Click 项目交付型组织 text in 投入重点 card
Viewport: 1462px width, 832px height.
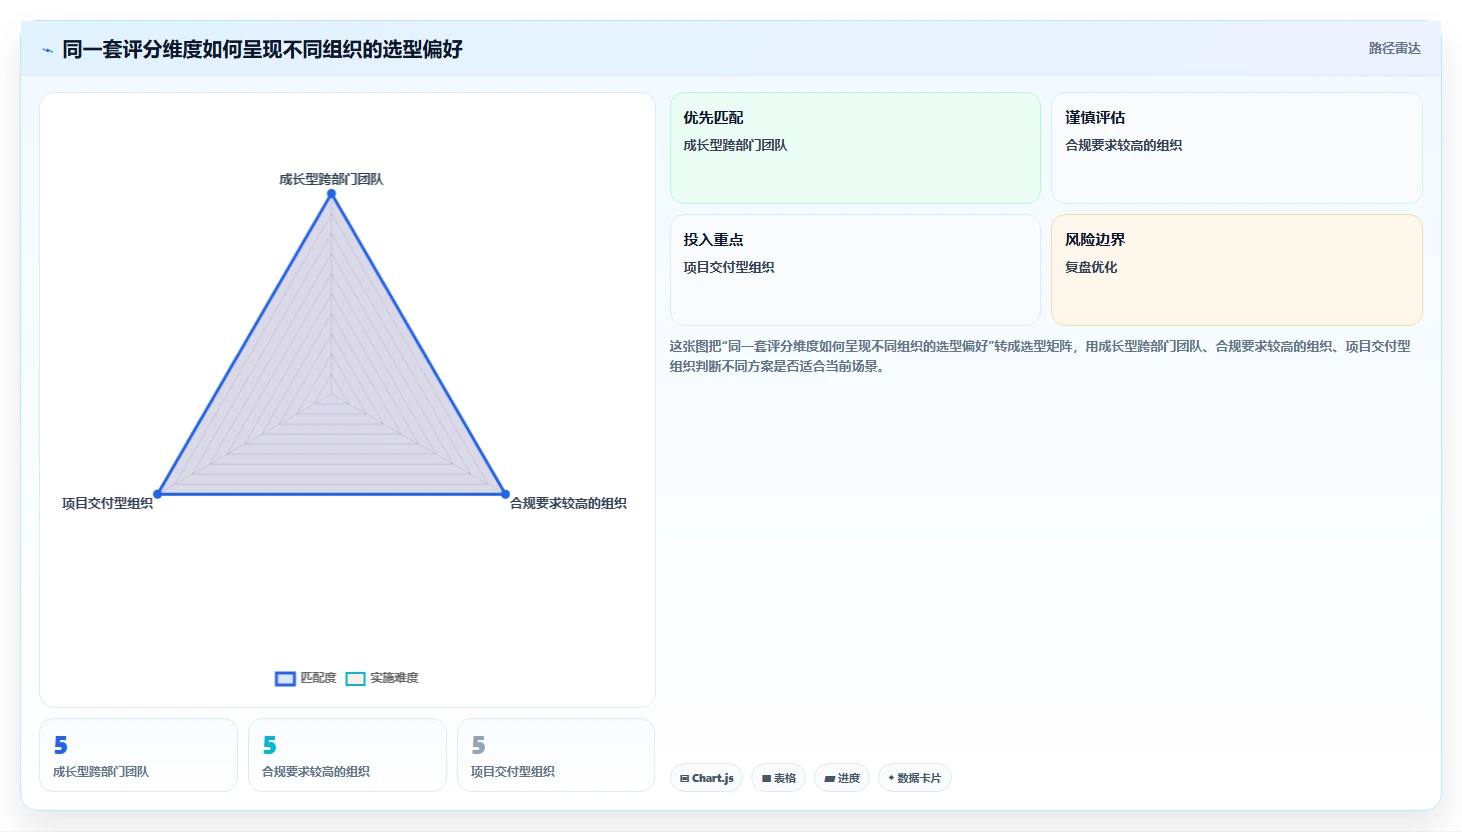pos(729,267)
